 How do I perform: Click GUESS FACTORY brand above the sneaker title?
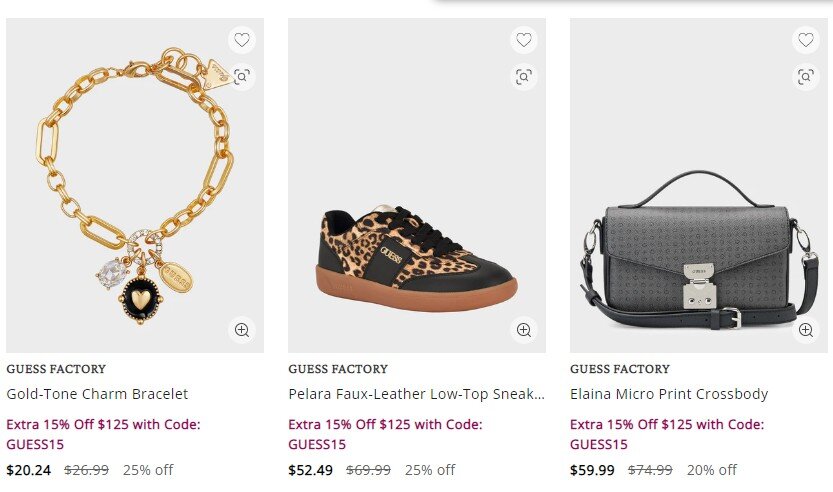coord(338,369)
